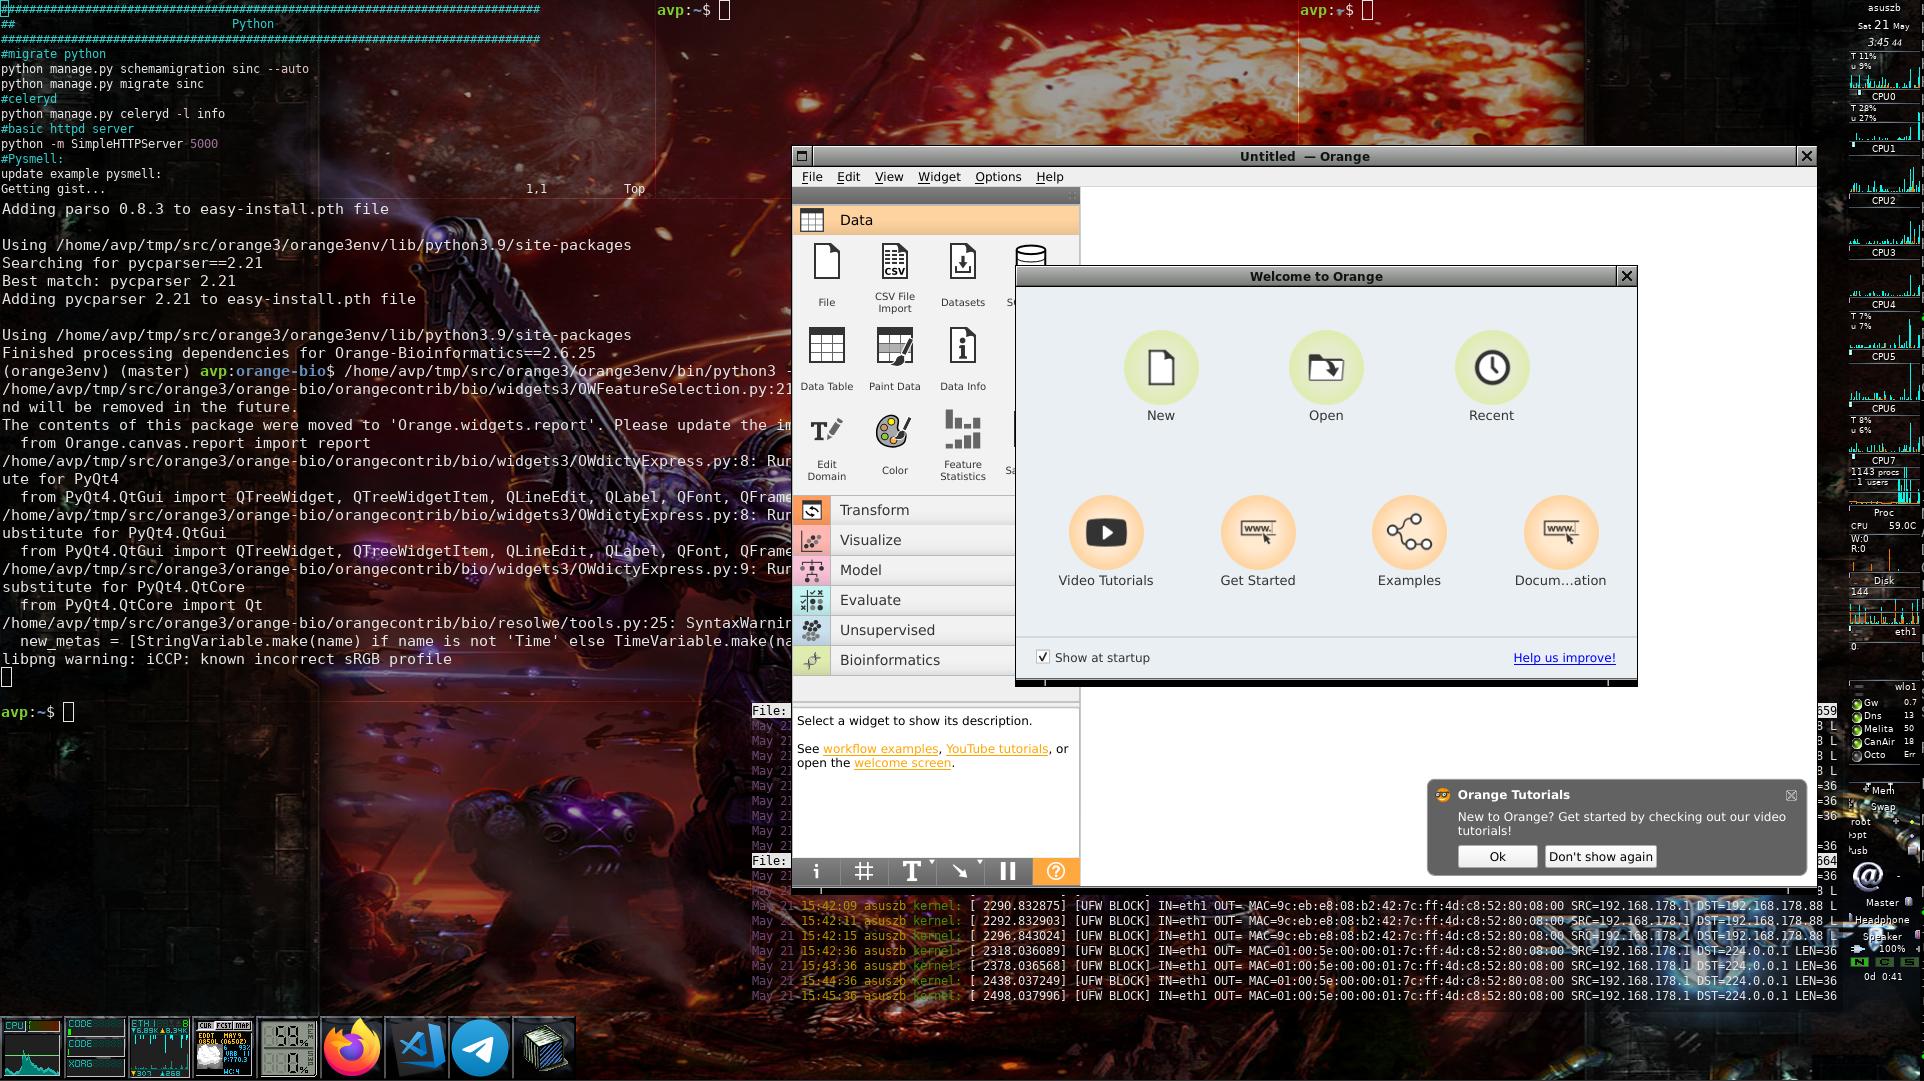
Task: Toggle the Show at startup checkbox
Action: click(x=1043, y=657)
